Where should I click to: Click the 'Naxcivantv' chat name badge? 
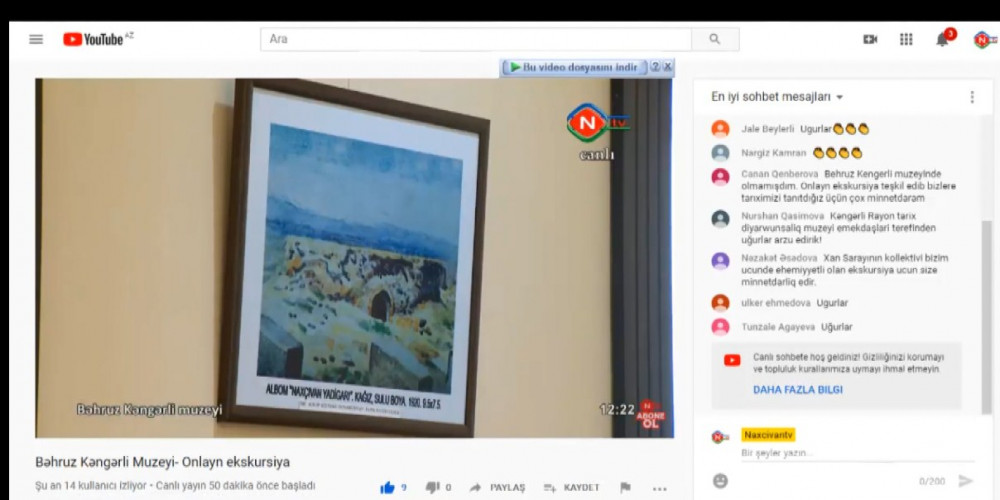tap(768, 435)
